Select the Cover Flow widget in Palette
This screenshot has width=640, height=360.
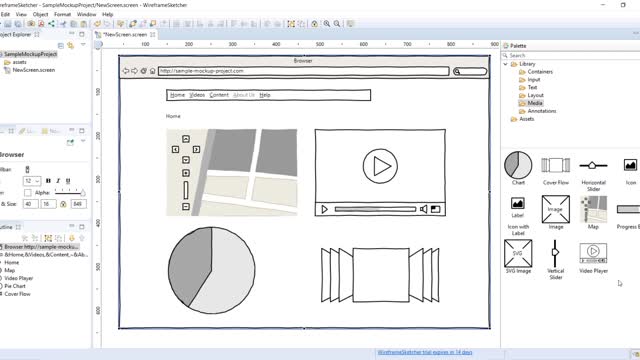click(x=556, y=165)
